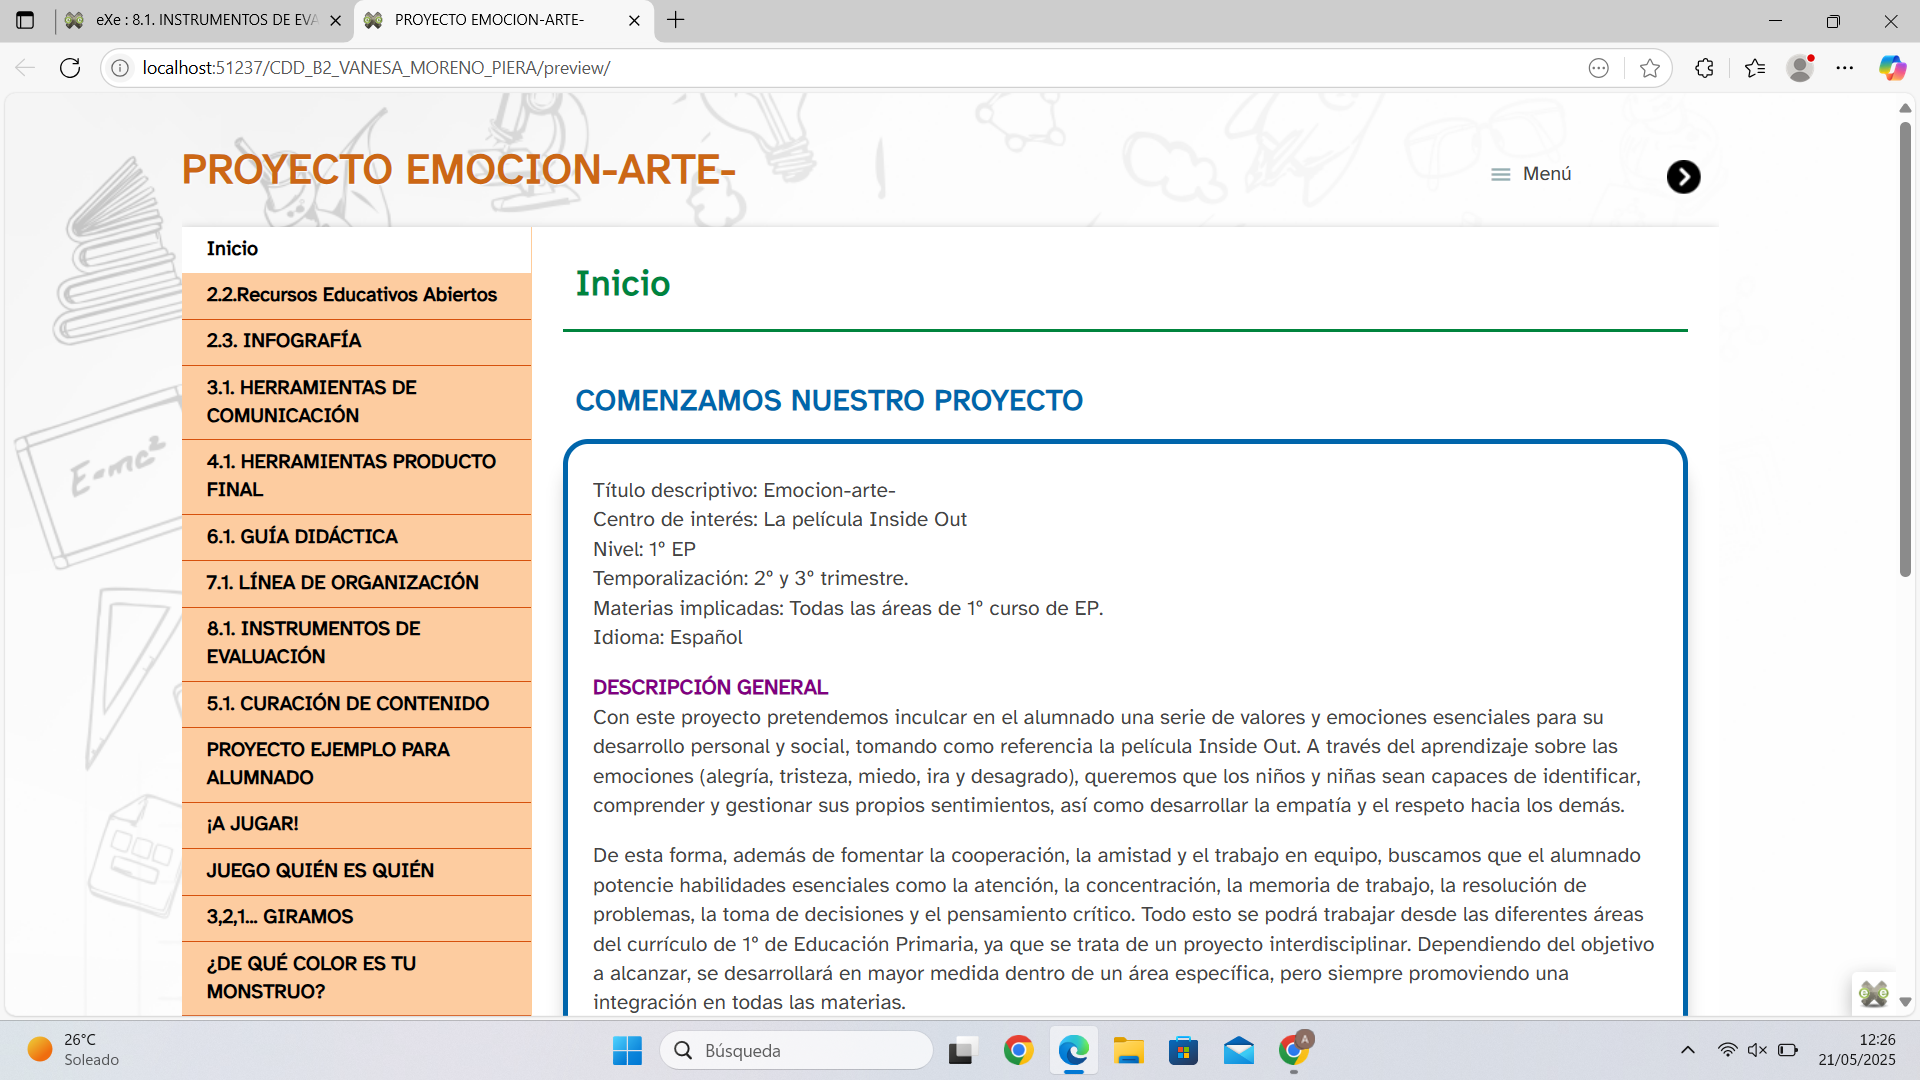The height and width of the screenshot is (1080, 1920).
Task: Open Microsoft Store from the taskbar
Action: 1183,1051
